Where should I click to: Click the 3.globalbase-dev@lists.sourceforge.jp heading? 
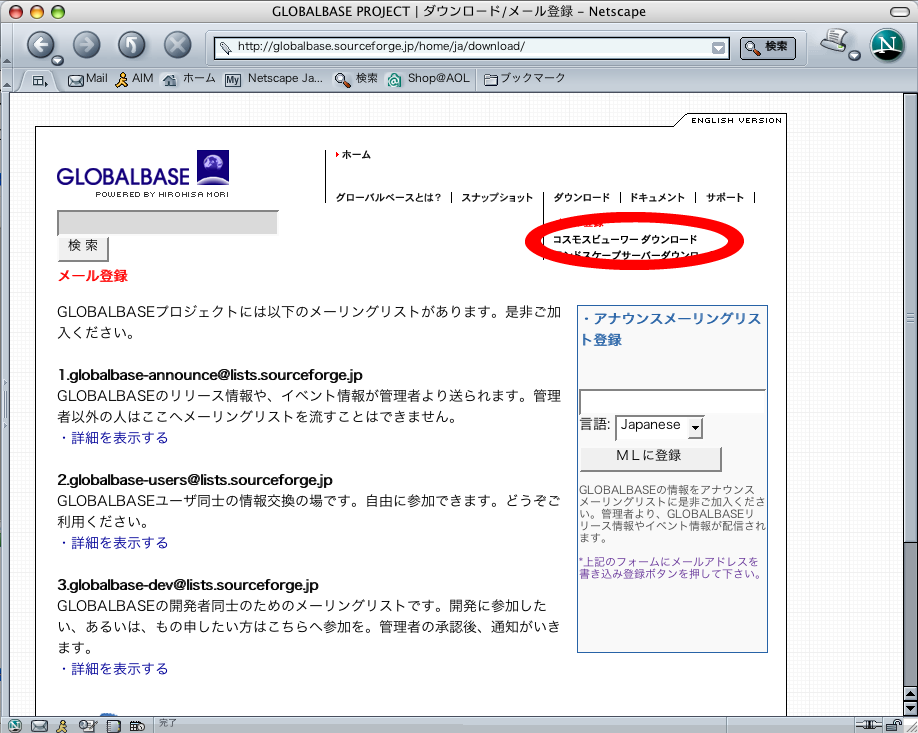(188, 585)
